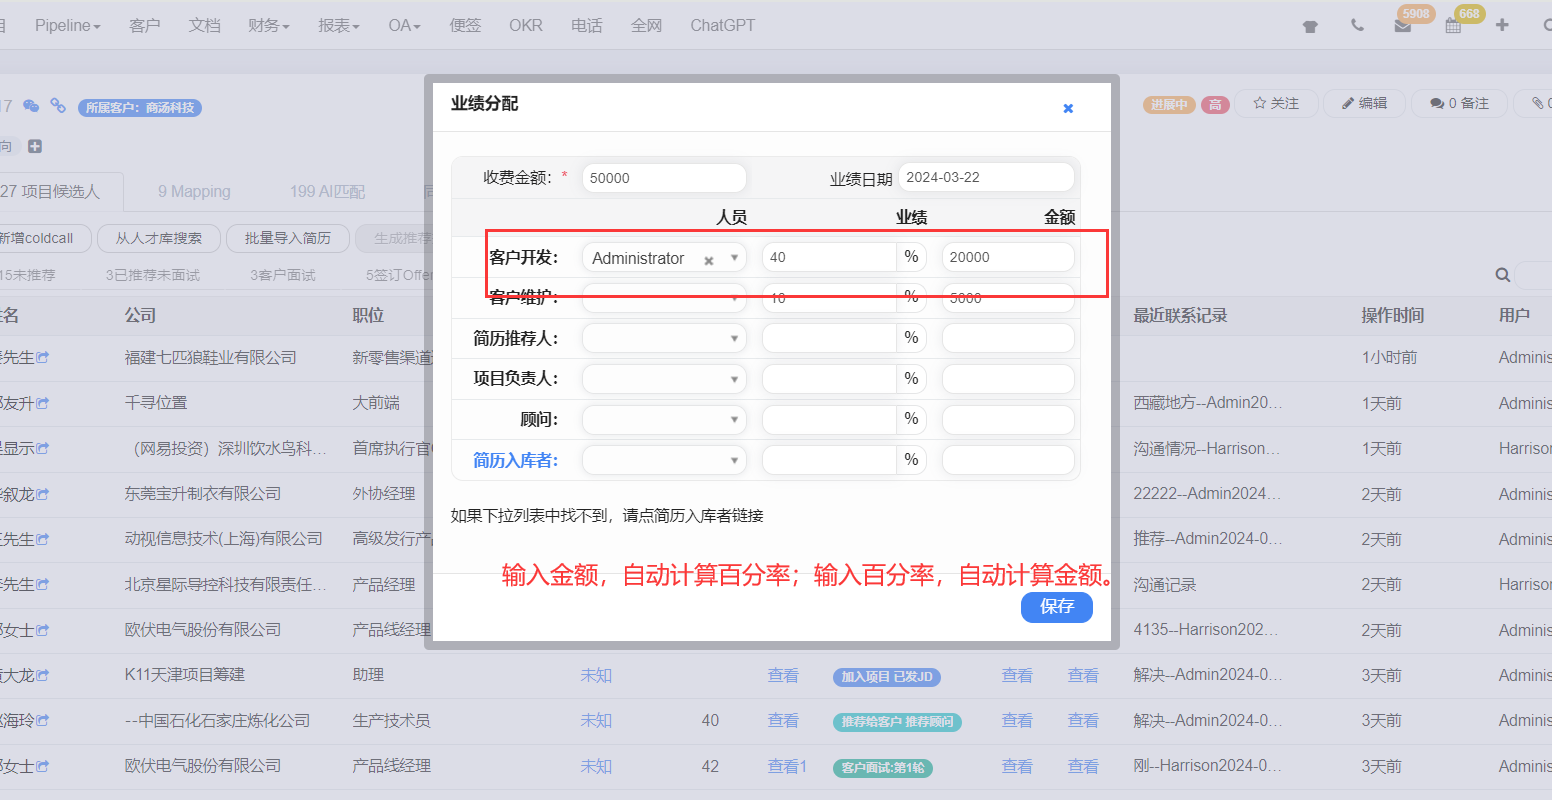Click the 批量导入简历 button

288,238
